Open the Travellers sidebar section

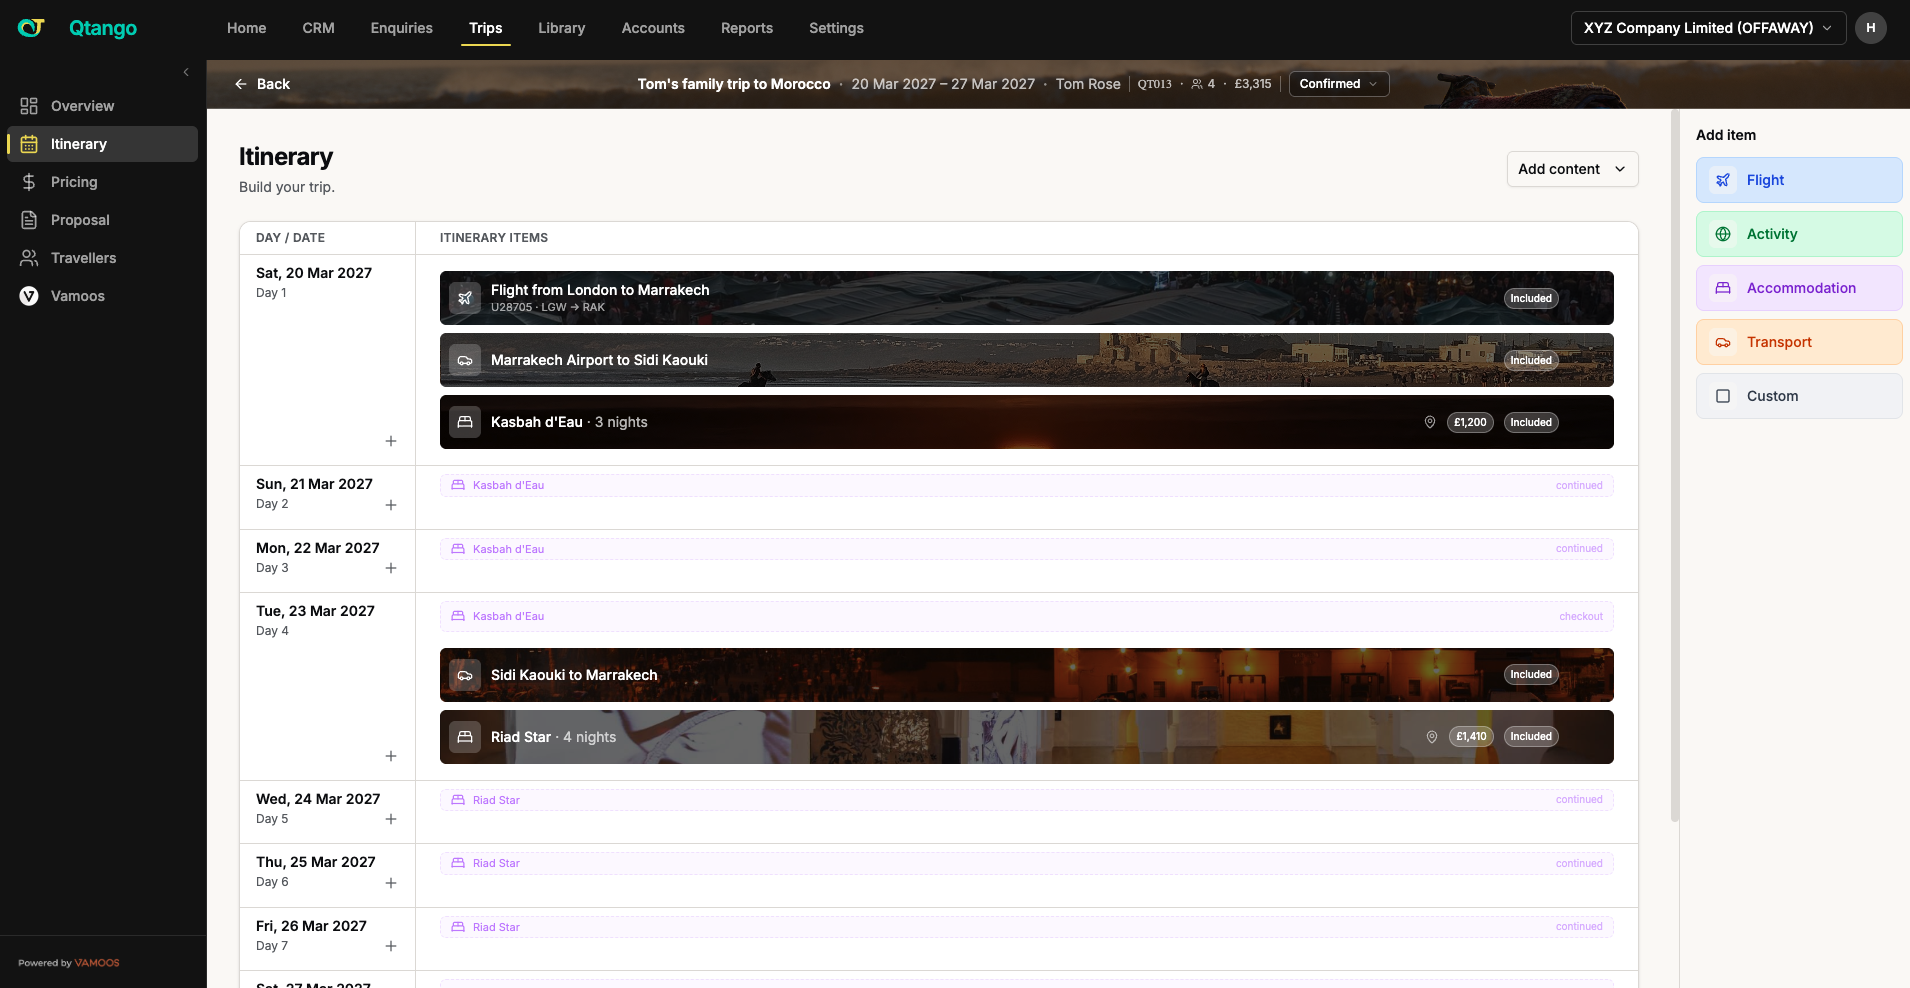click(102, 258)
